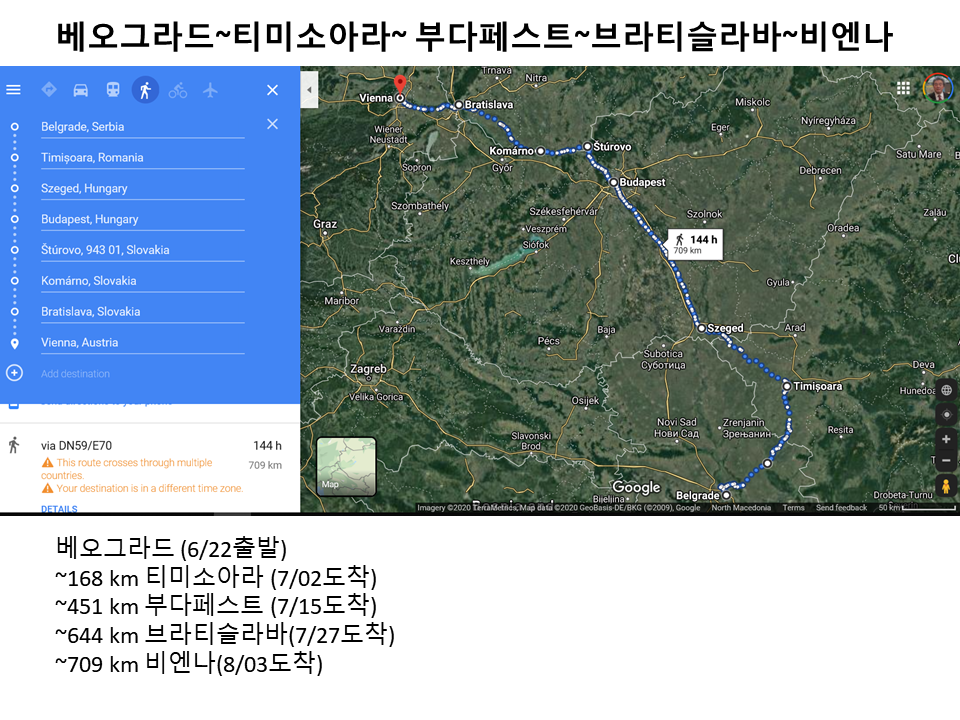The width and height of the screenshot is (960, 720).
Task: Click the Timișoara waypoint marker on map
Action: click(787, 386)
